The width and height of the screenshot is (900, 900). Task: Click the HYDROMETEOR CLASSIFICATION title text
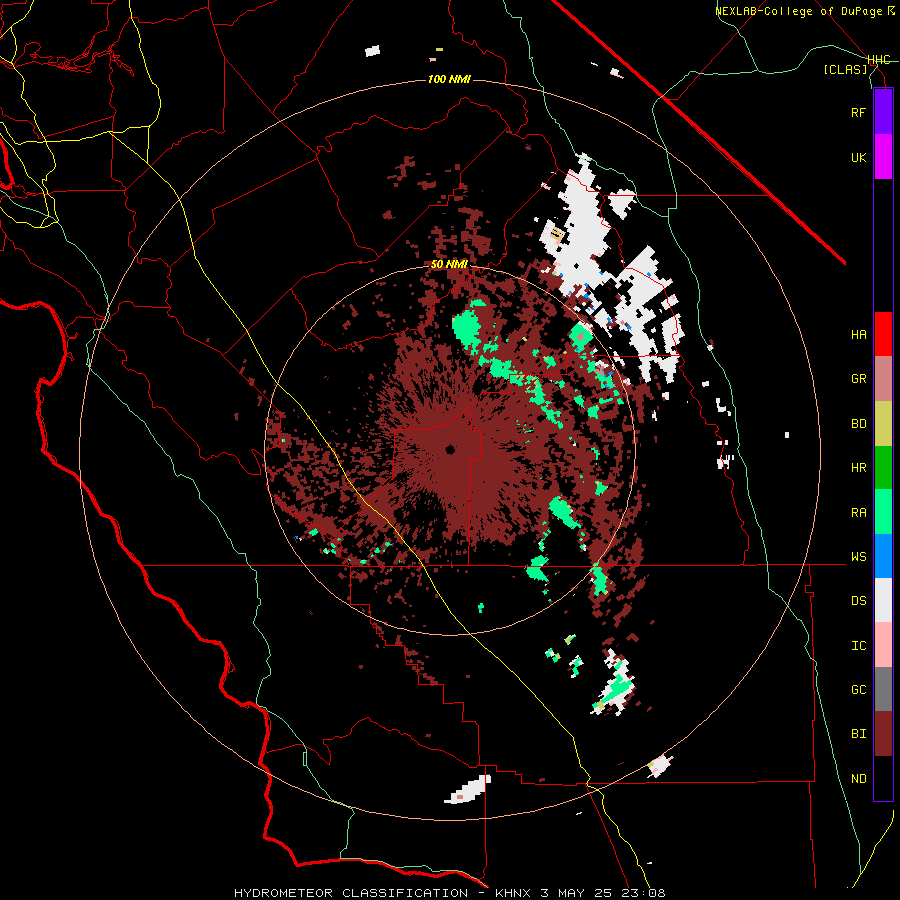tap(351, 893)
